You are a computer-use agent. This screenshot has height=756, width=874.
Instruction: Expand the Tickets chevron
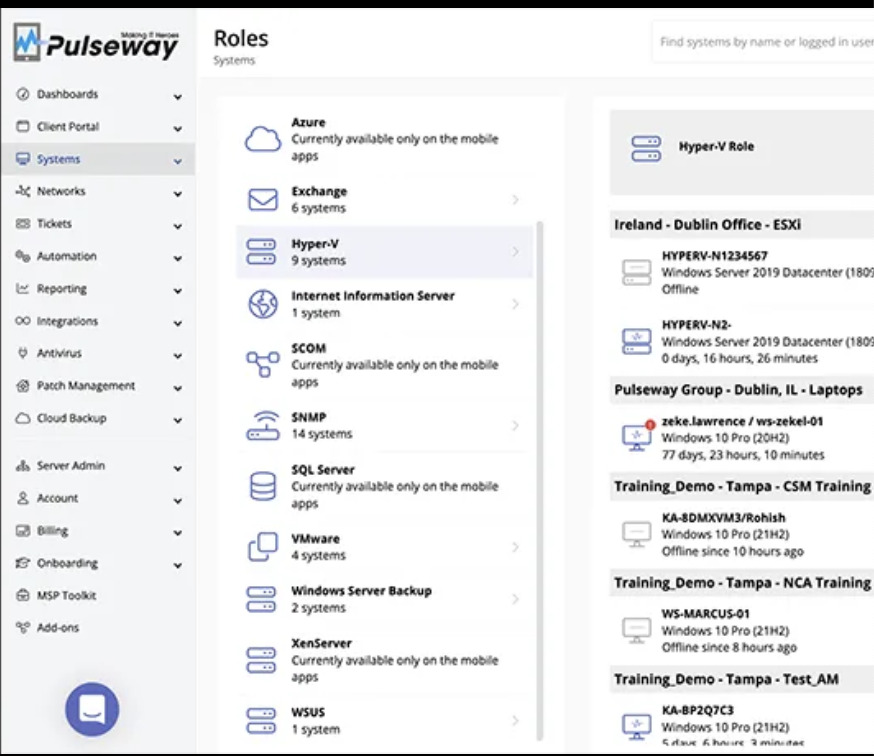(x=177, y=226)
